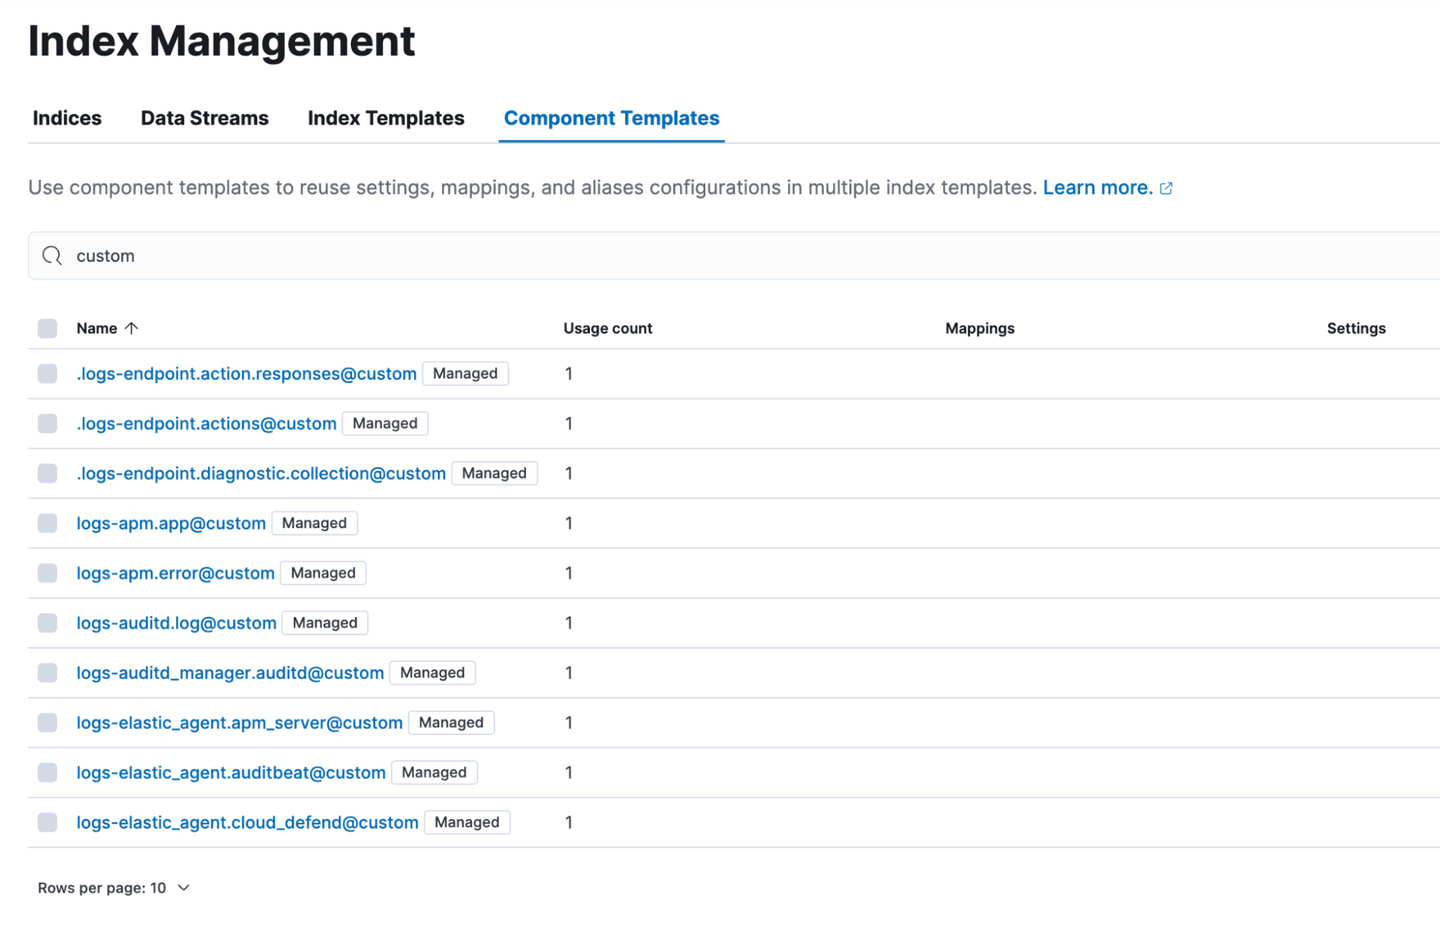View logs-auditd_manager.auditd@custom template details

click(230, 673)
